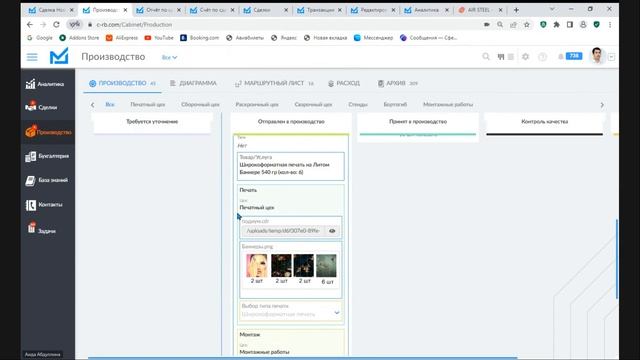Screen dimensions: 640x360
Task: Switch to ПРОИЗВОДСТВО tab
Action: pos(122,83)
